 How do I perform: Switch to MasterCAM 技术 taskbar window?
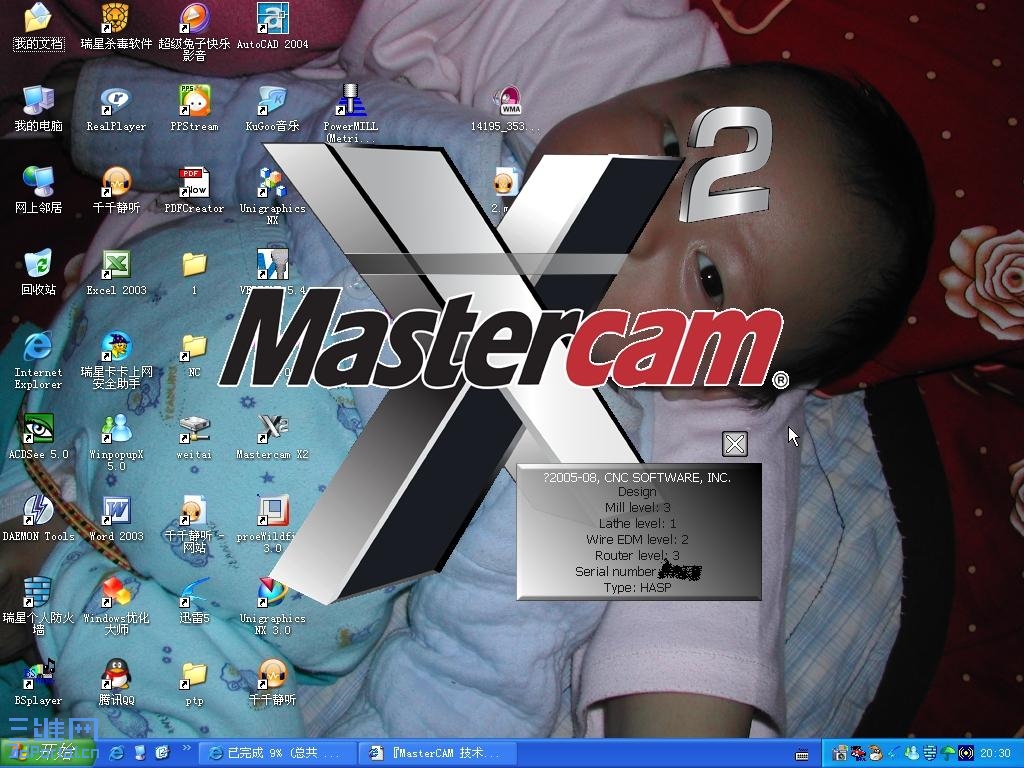[438, 753]
